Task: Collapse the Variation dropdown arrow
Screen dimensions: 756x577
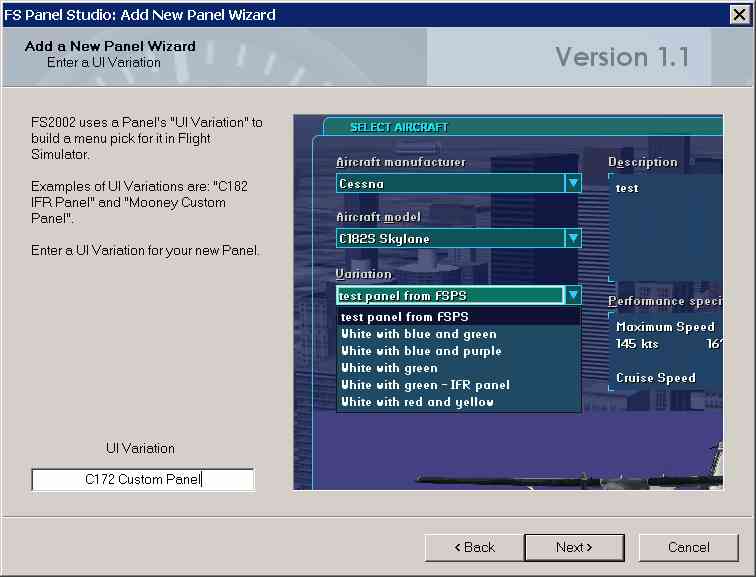Action: [573, 295]
